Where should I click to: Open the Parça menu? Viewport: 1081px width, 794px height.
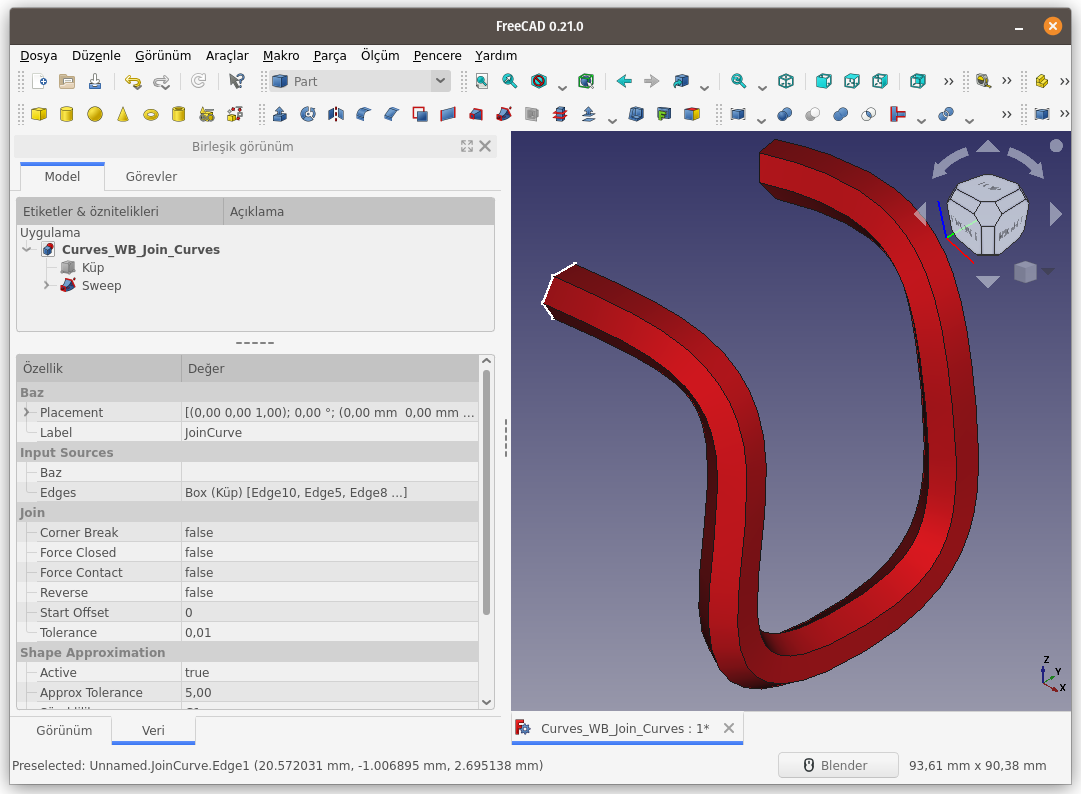(x=330, y=56)
